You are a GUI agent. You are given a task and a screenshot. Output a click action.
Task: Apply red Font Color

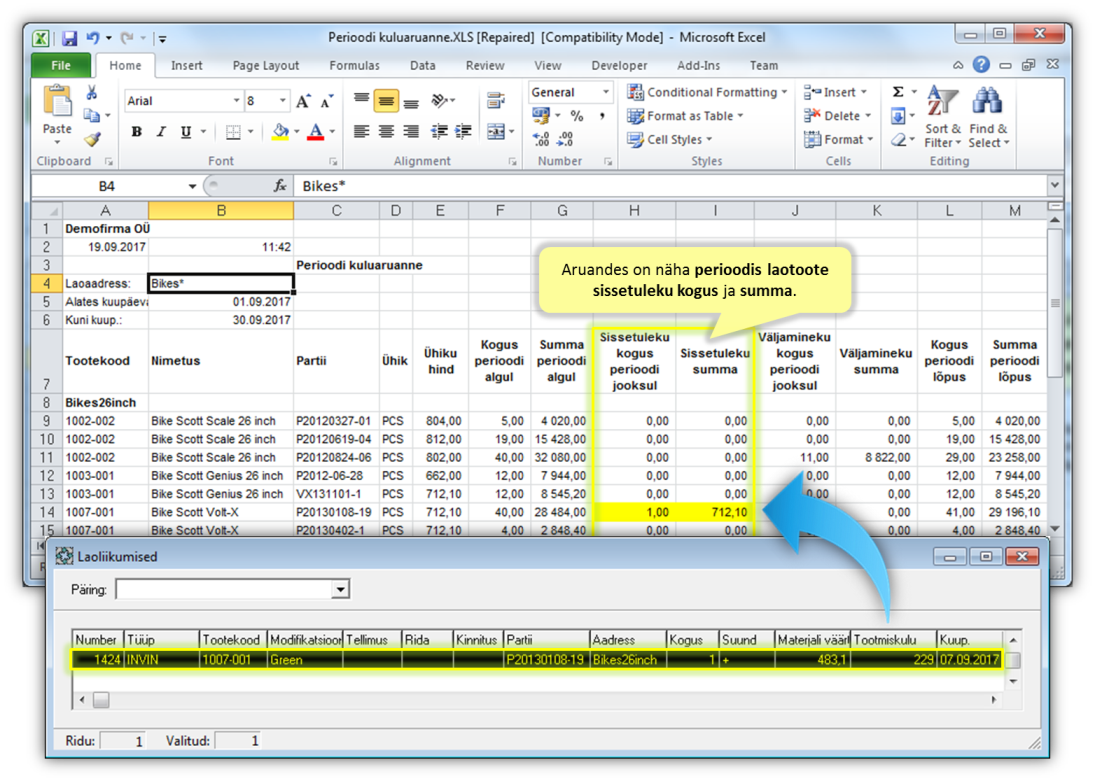[x=316, y=131]
